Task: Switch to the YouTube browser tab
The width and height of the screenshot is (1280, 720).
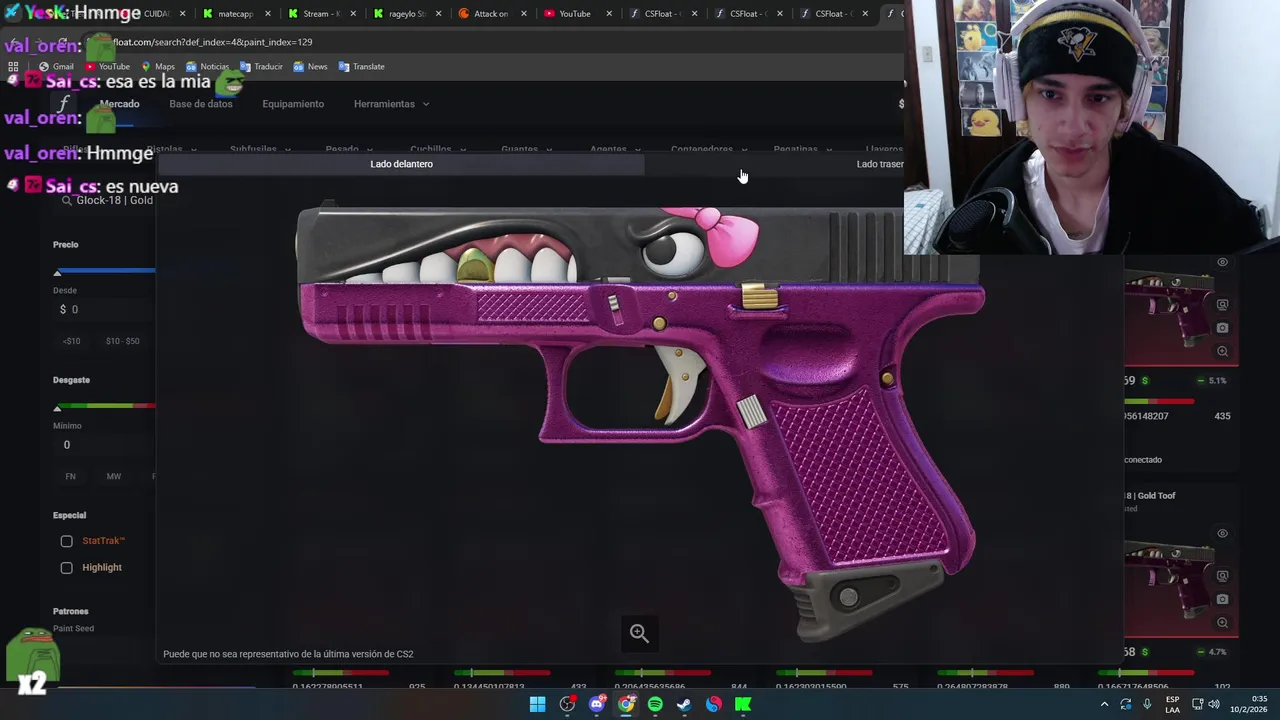Action: [575, 14]
